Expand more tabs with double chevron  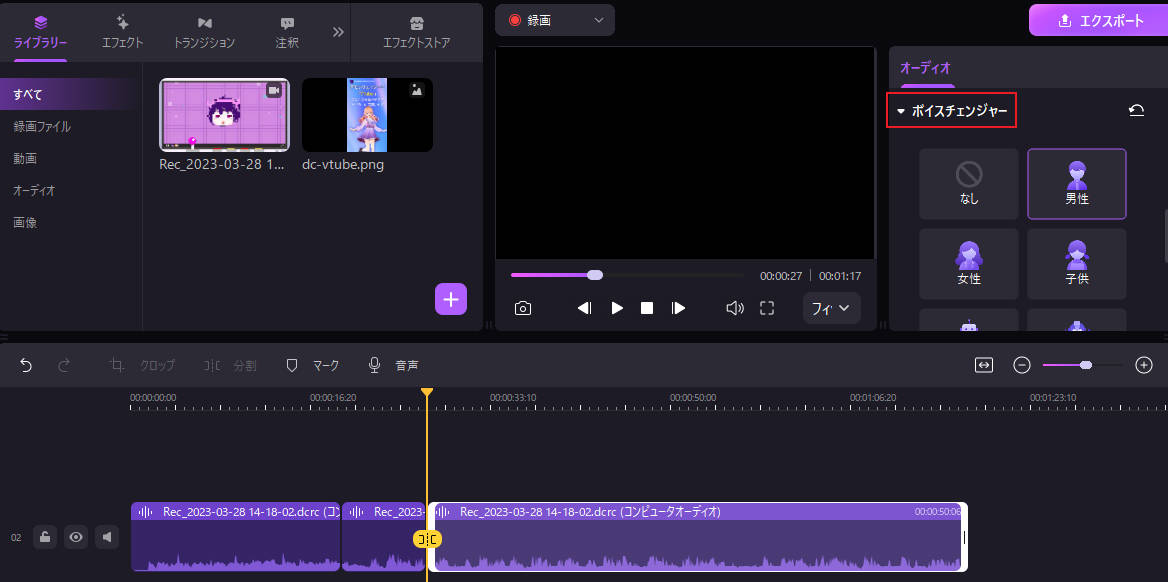338,32
